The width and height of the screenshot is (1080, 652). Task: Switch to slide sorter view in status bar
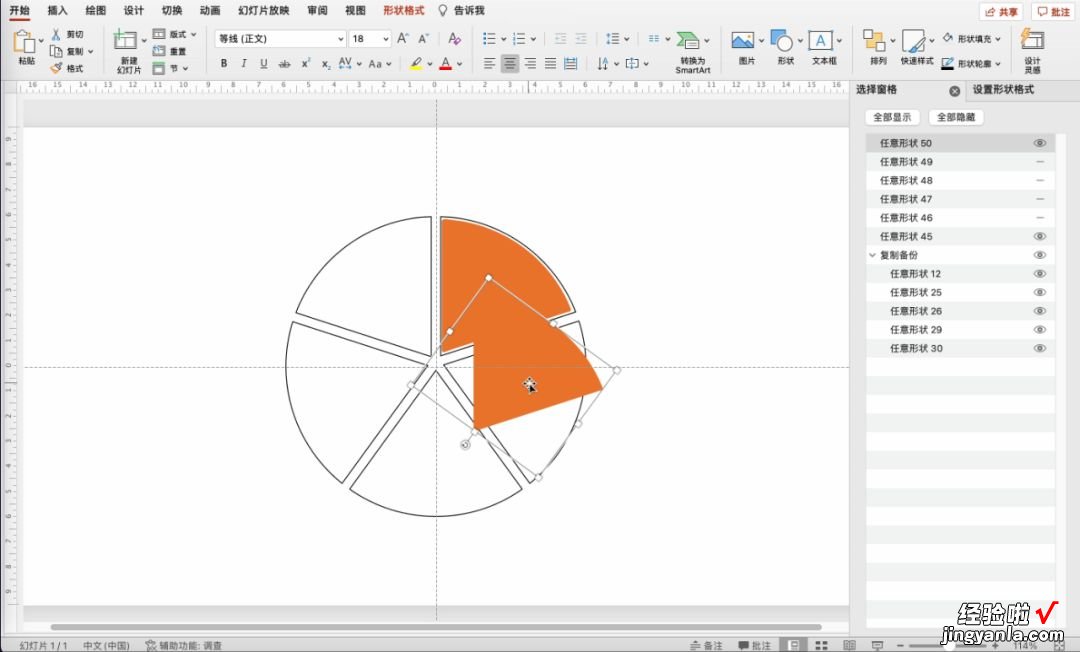coord(821,646)
